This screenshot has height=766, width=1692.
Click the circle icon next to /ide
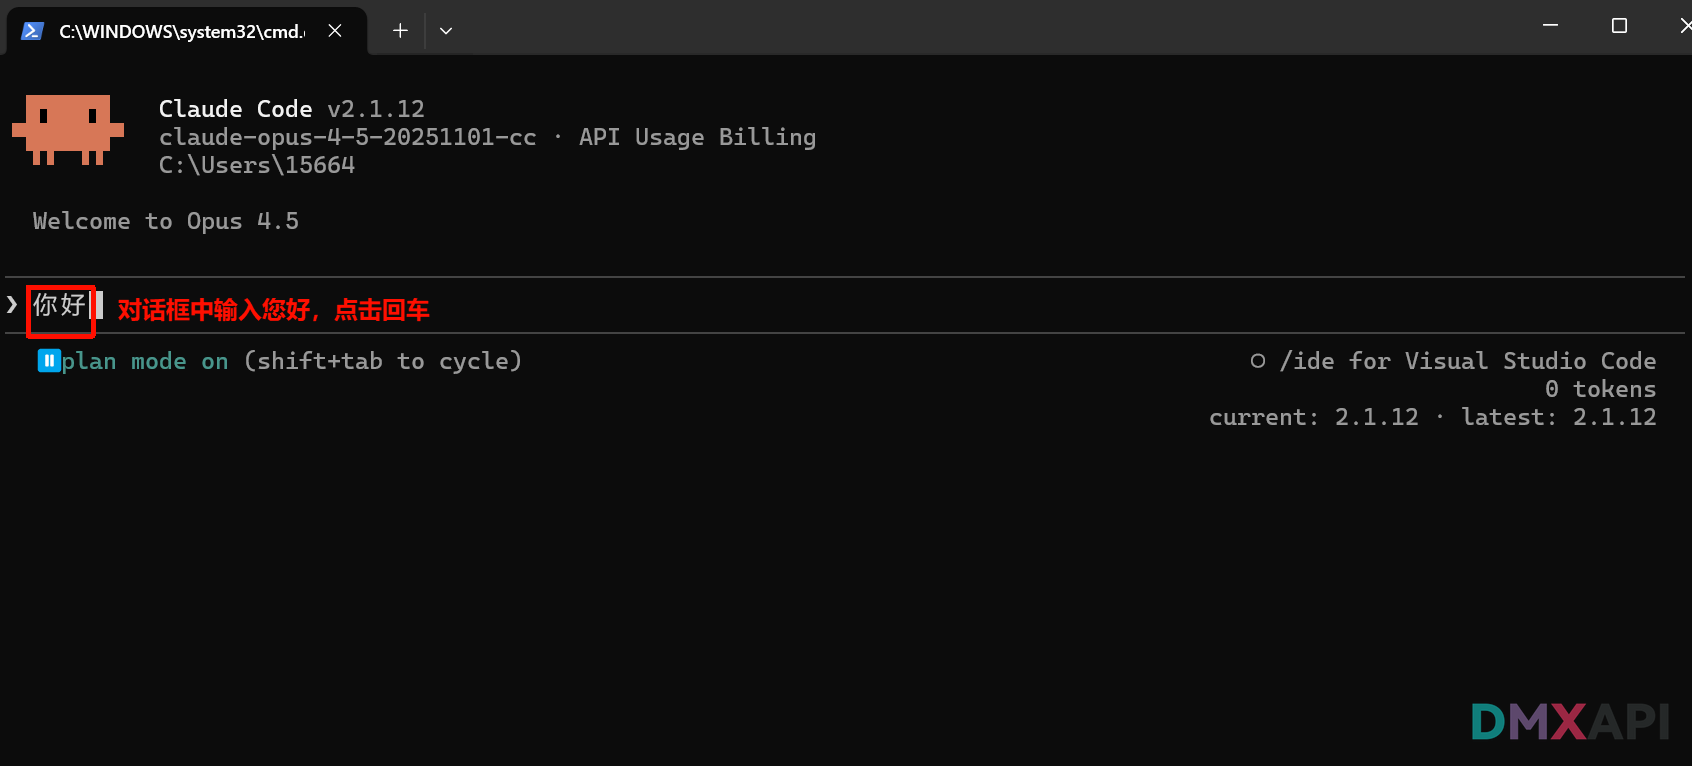click(x=1257, y=361)
